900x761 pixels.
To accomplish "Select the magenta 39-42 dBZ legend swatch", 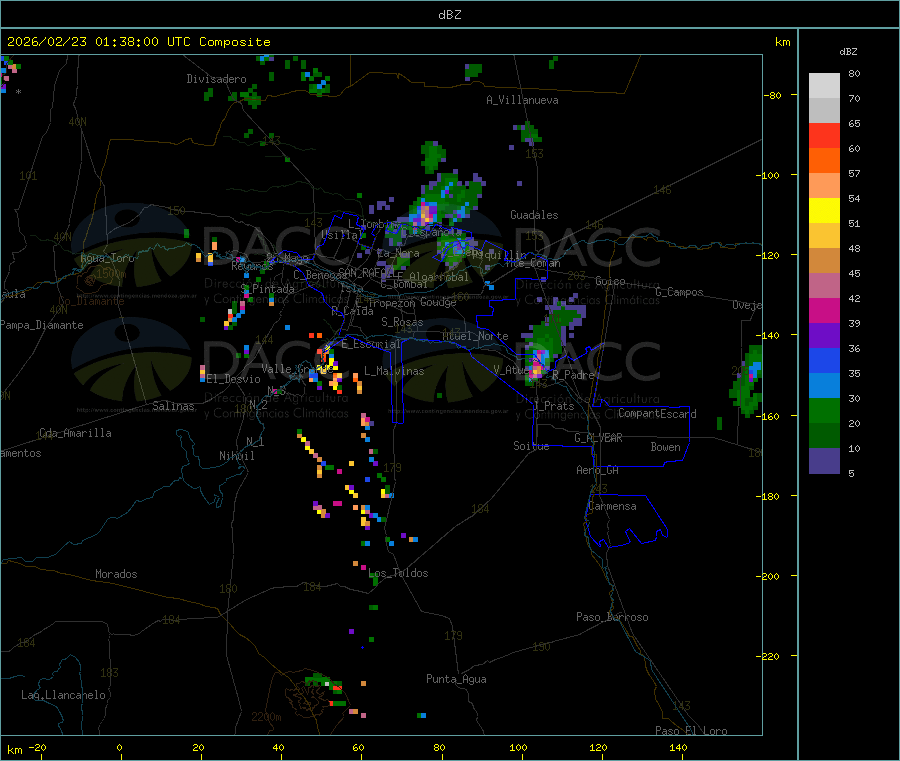I will point(824,310).
